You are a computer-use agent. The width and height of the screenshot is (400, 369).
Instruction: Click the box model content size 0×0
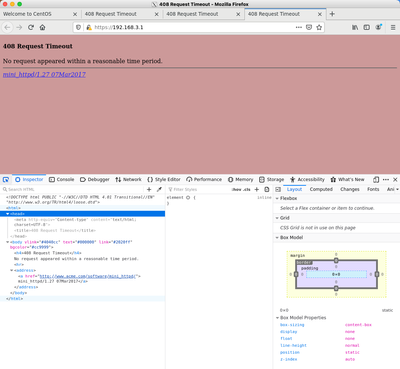(336, 275)
